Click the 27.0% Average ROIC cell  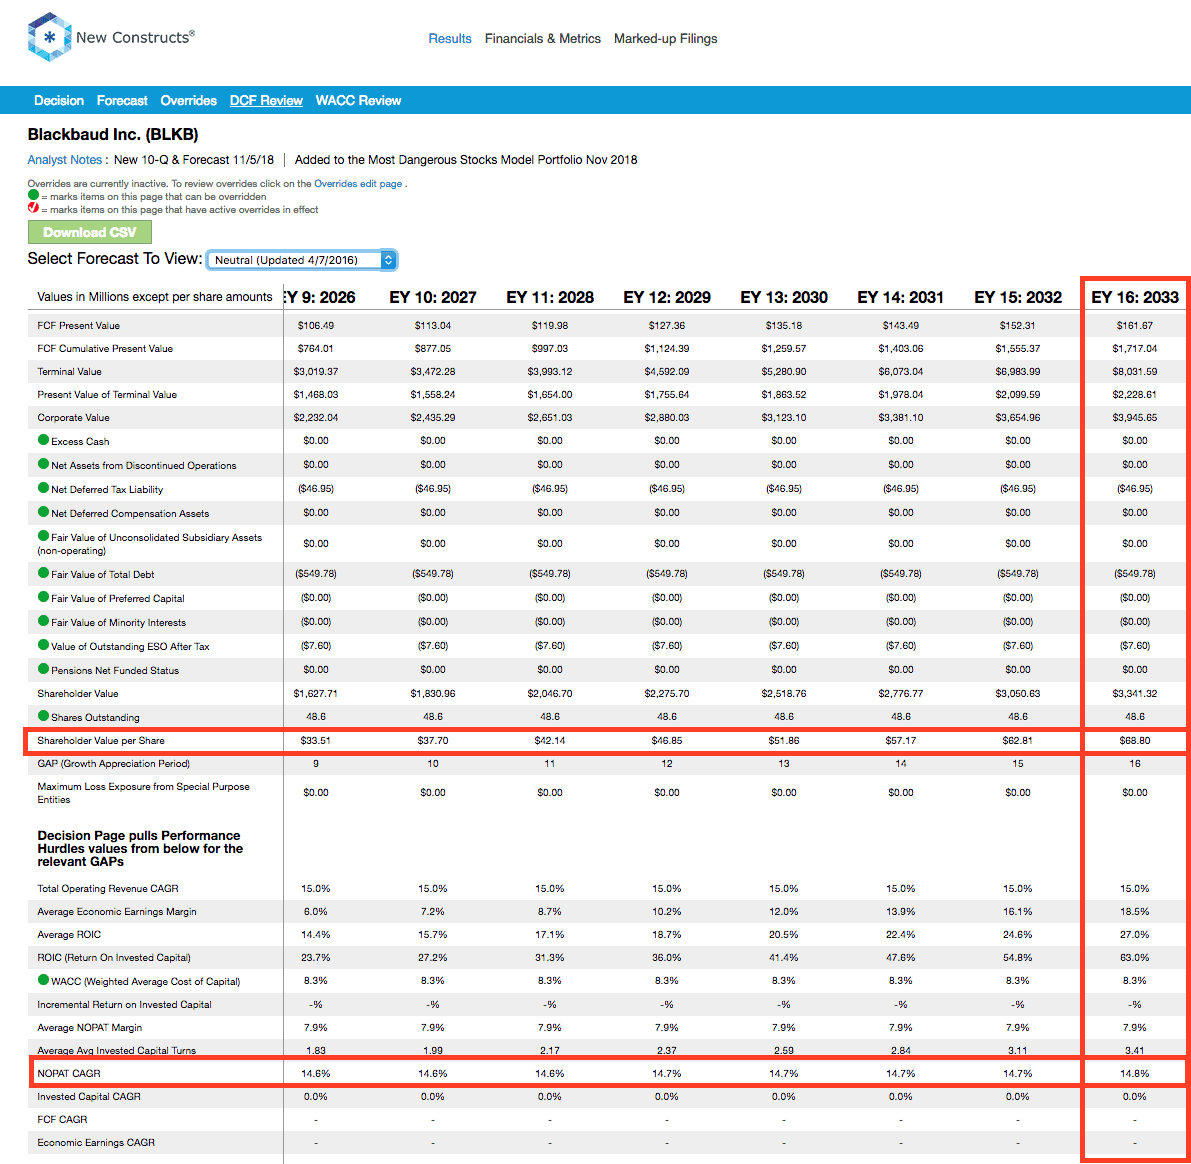tap(1135, 935)
